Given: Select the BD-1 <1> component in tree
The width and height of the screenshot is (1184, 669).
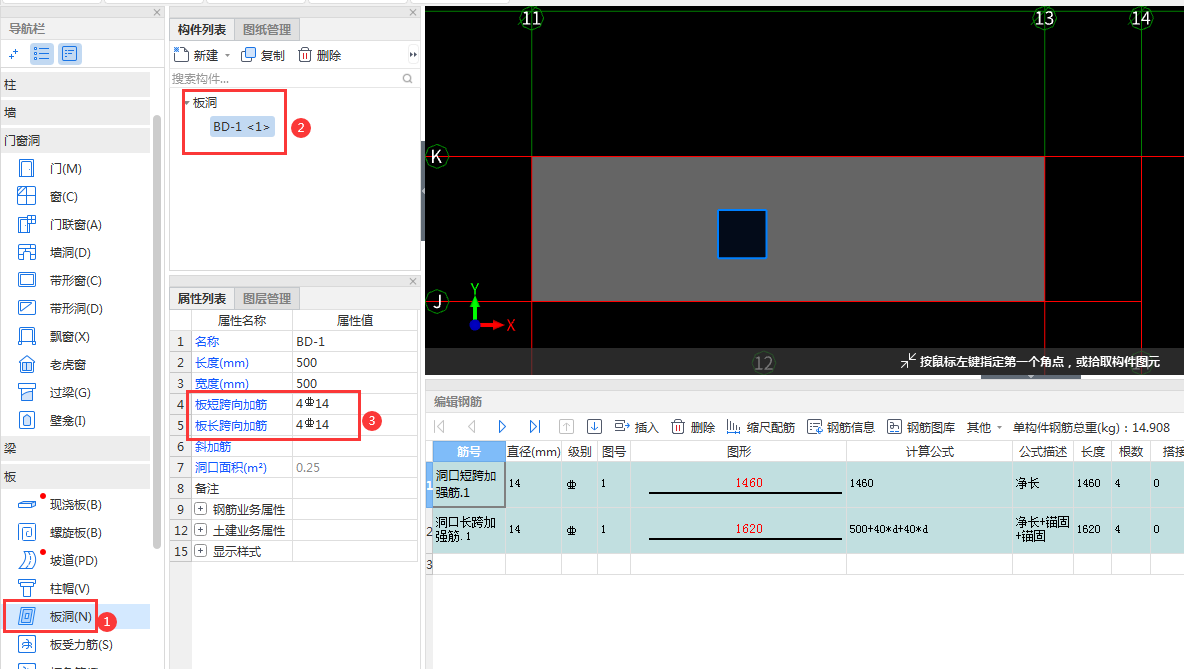Looking at the screenshot, I should pyautogui.click(x=242, y=127).
